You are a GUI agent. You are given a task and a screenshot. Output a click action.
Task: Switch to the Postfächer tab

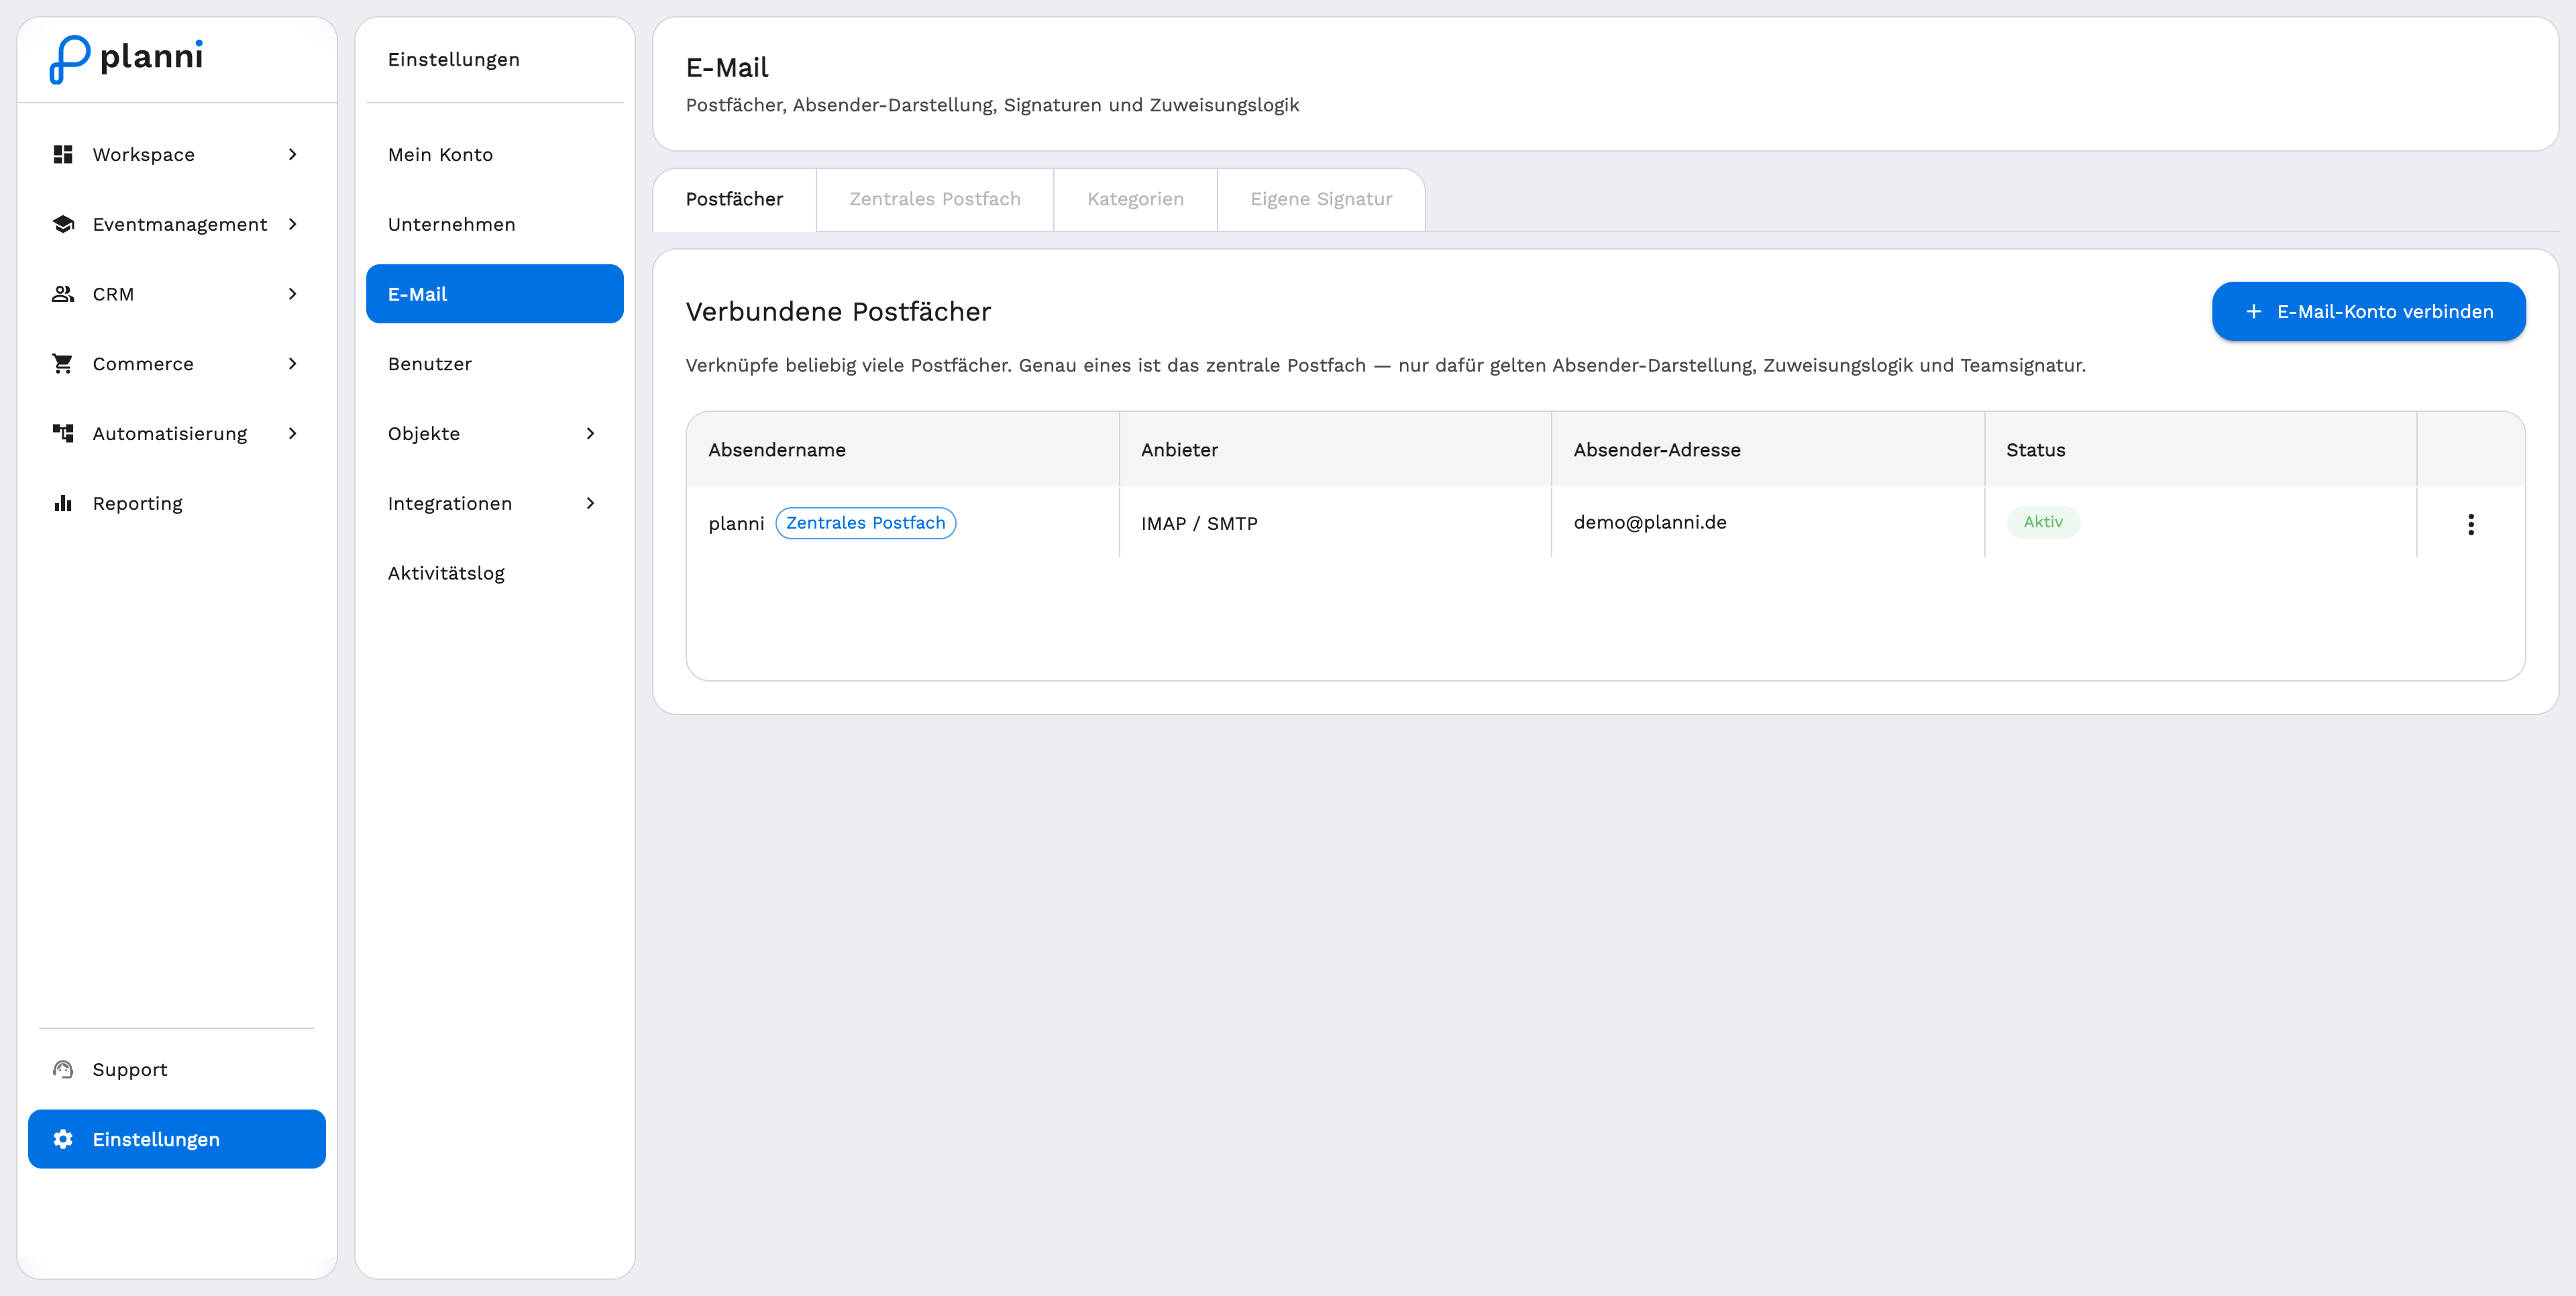pyautogui.click(x=734, y=200)
